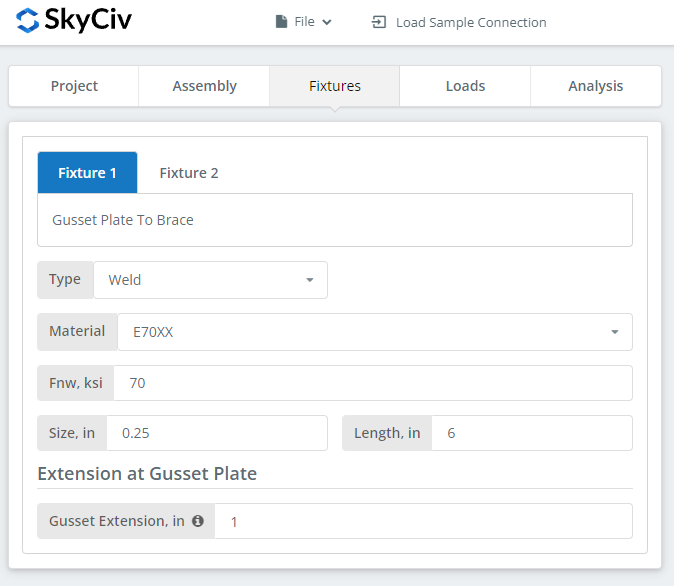
Task: Open the Material E70XX dropdown
Action: pyautogui.click(x=375, y=332)
